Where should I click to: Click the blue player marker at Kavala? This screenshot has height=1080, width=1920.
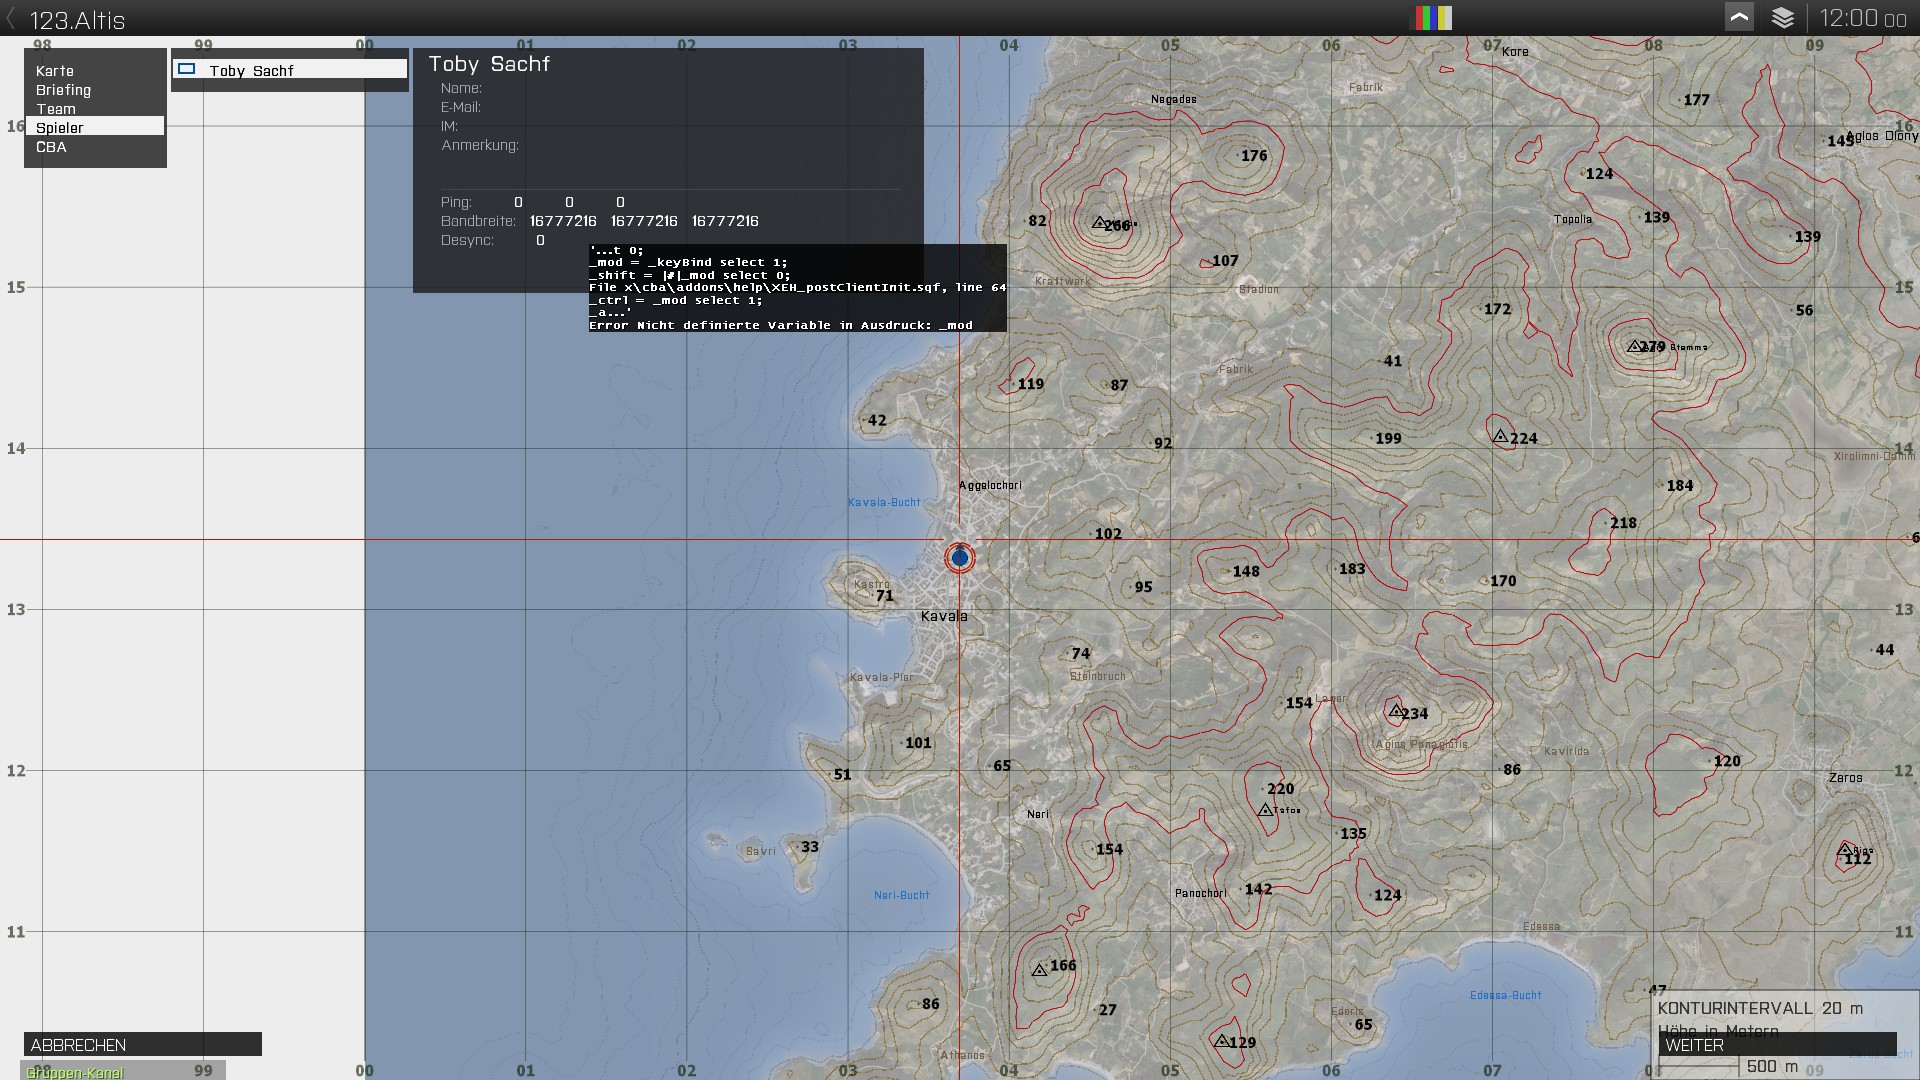(960, 557)
